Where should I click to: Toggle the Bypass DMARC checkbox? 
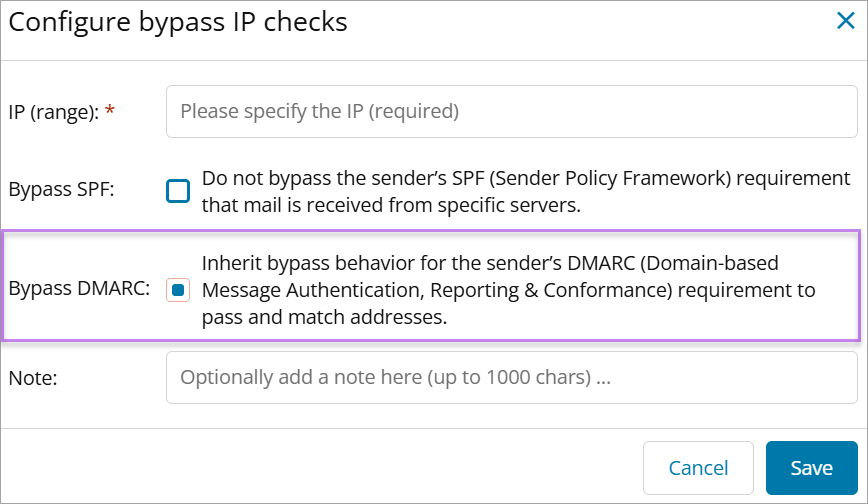[x=178, y=290]
